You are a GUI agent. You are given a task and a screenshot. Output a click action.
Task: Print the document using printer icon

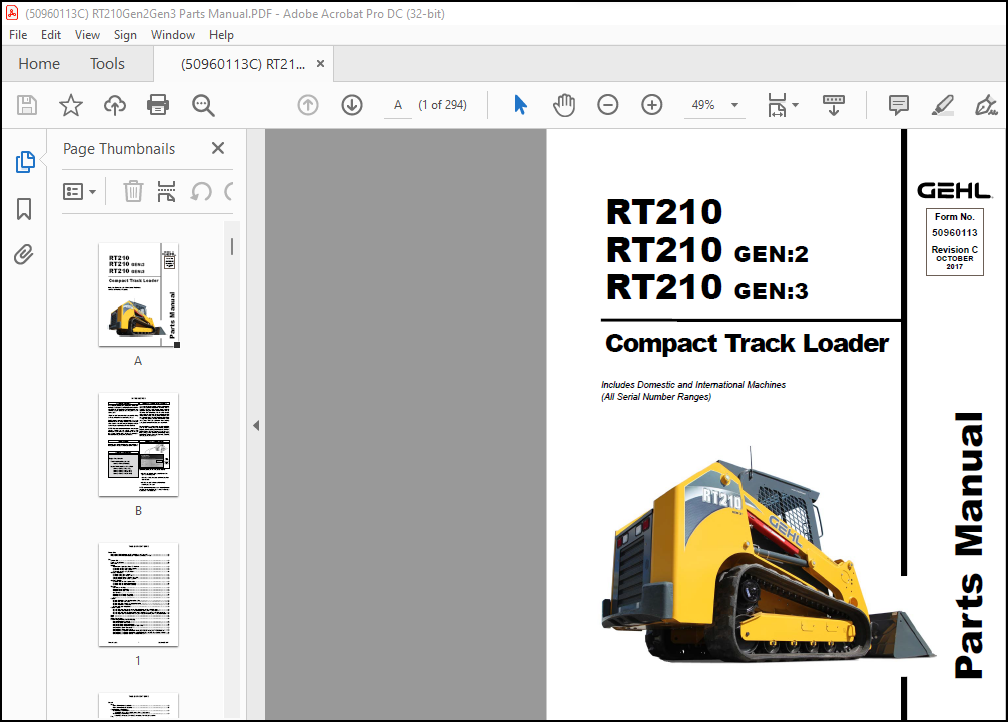158,105
